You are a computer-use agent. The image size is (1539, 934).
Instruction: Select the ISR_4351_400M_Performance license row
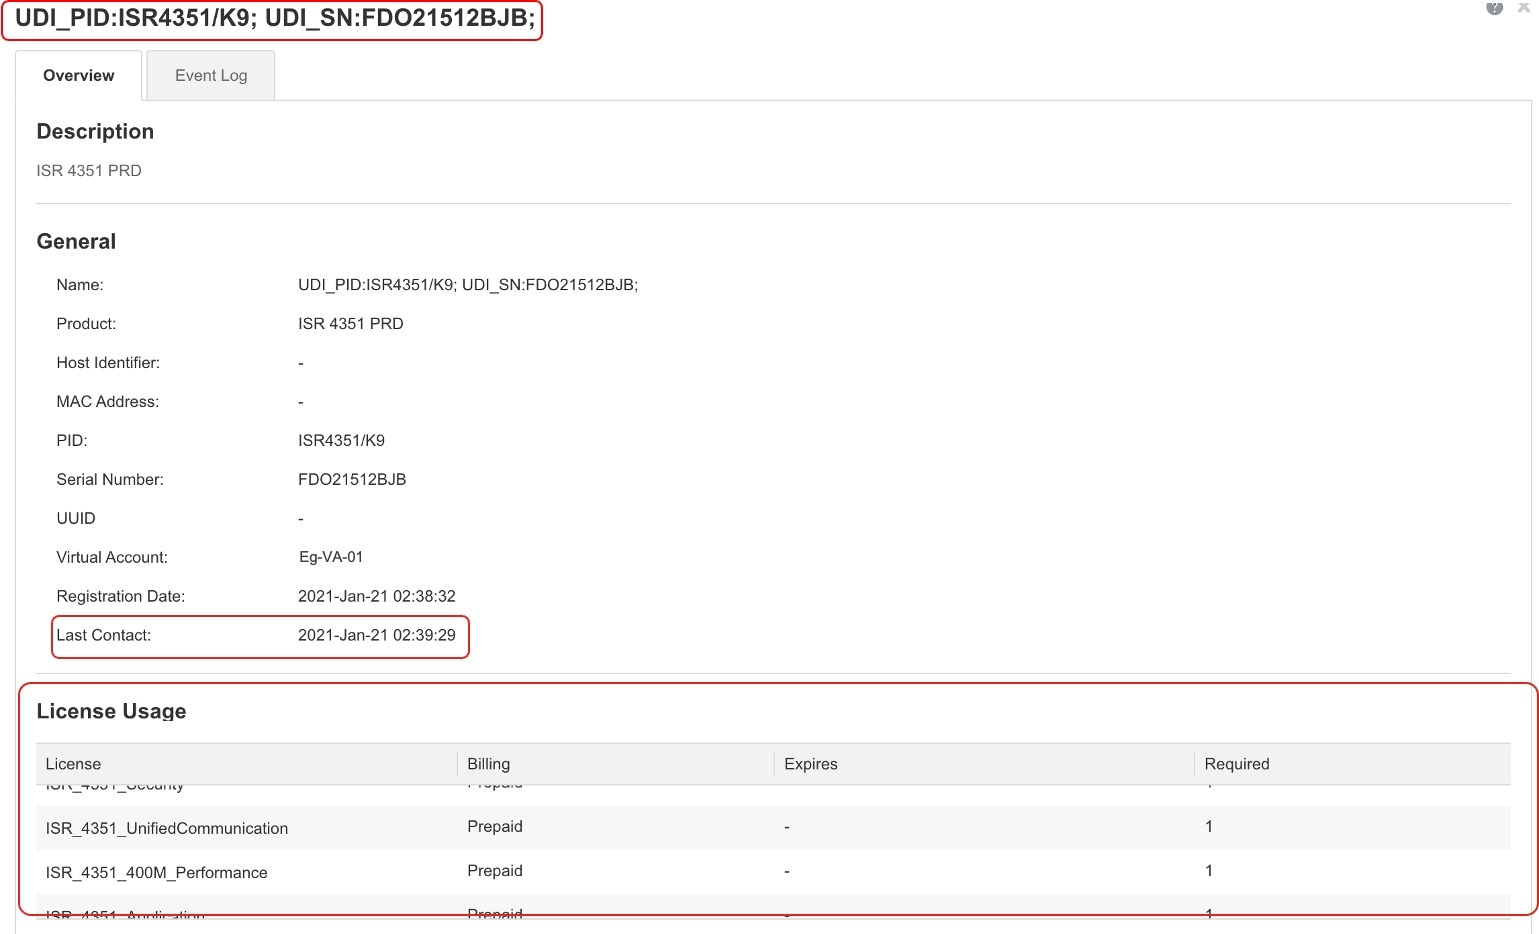coord(773,872)
